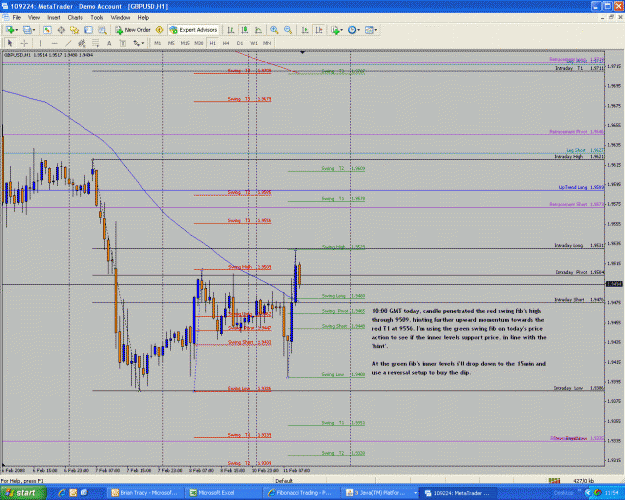Switch to W1 weekly timeframe

[x=254, y=43]
